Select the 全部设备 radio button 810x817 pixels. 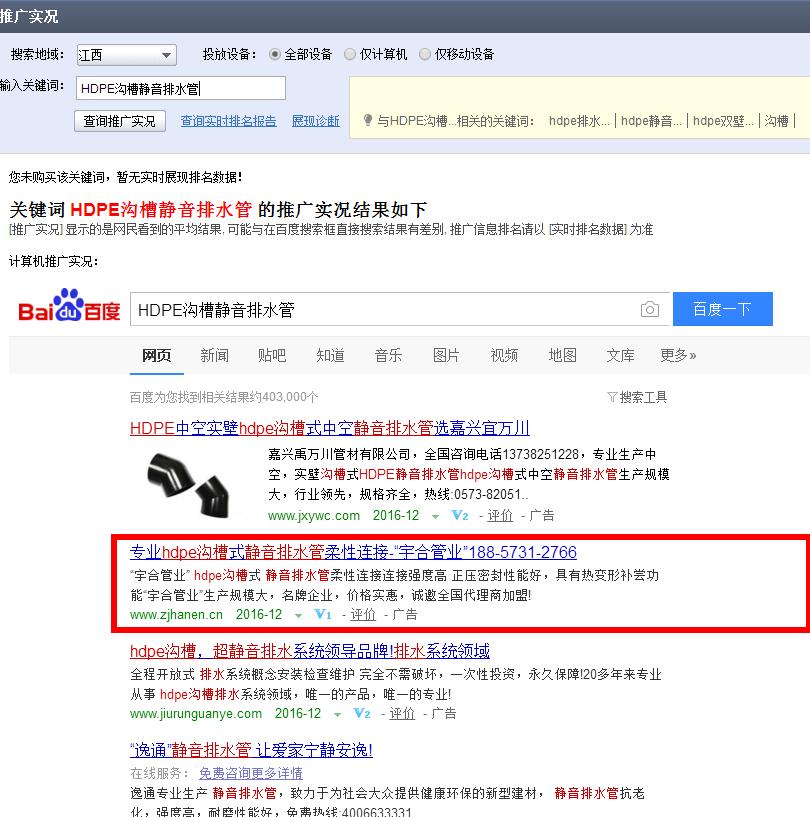point(275,54)
